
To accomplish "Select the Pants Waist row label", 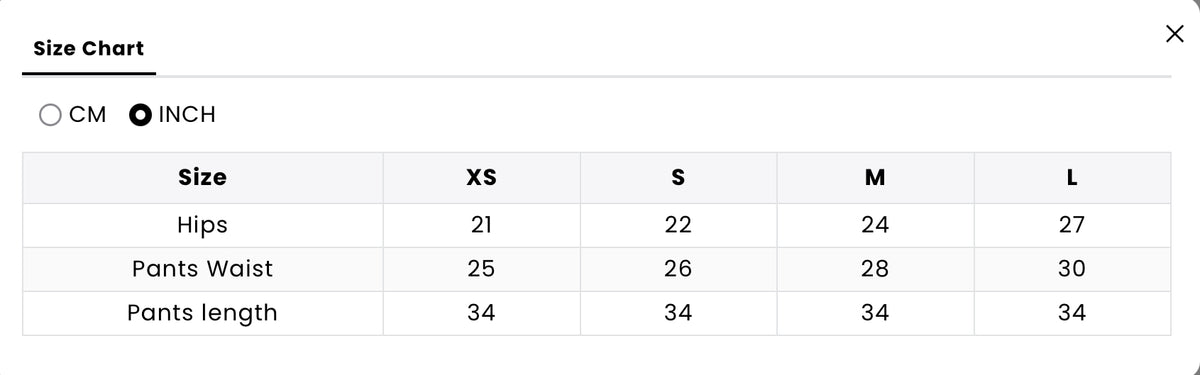I will pos(202,269).
